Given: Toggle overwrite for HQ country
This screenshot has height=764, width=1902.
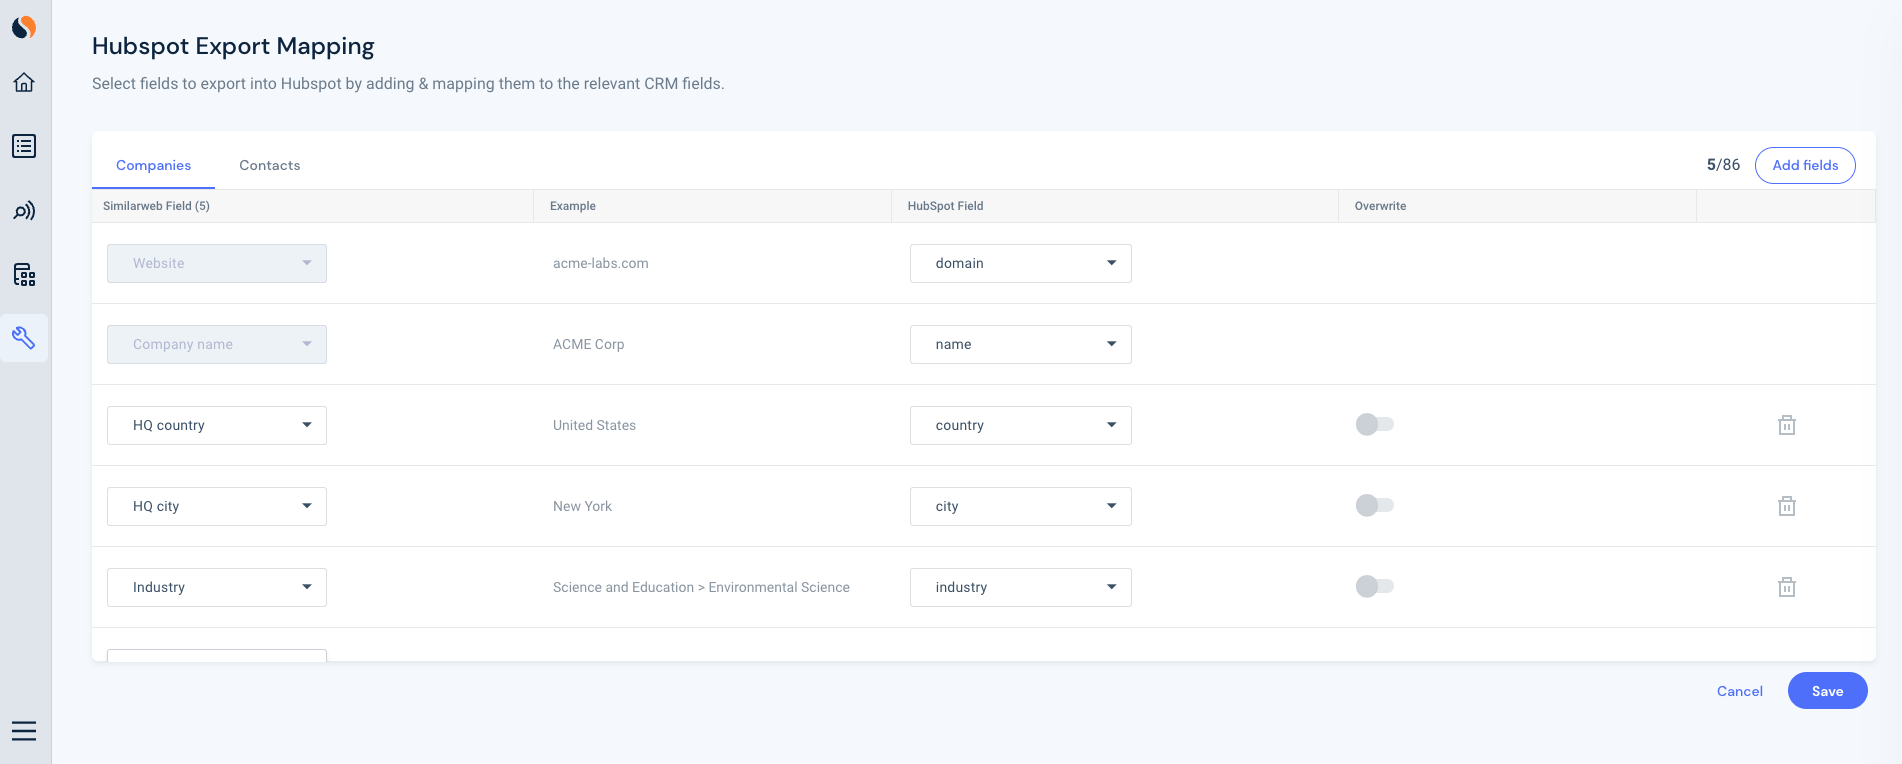Looking at the screenshot, I should point(1374,424).
